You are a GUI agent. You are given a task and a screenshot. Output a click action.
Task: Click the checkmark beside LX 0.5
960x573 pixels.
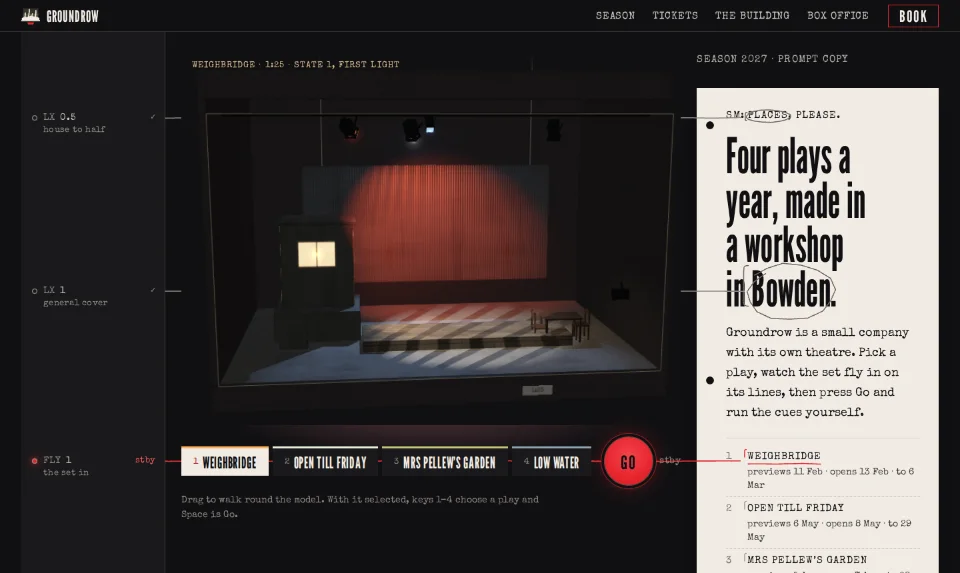tap(152, 116)
